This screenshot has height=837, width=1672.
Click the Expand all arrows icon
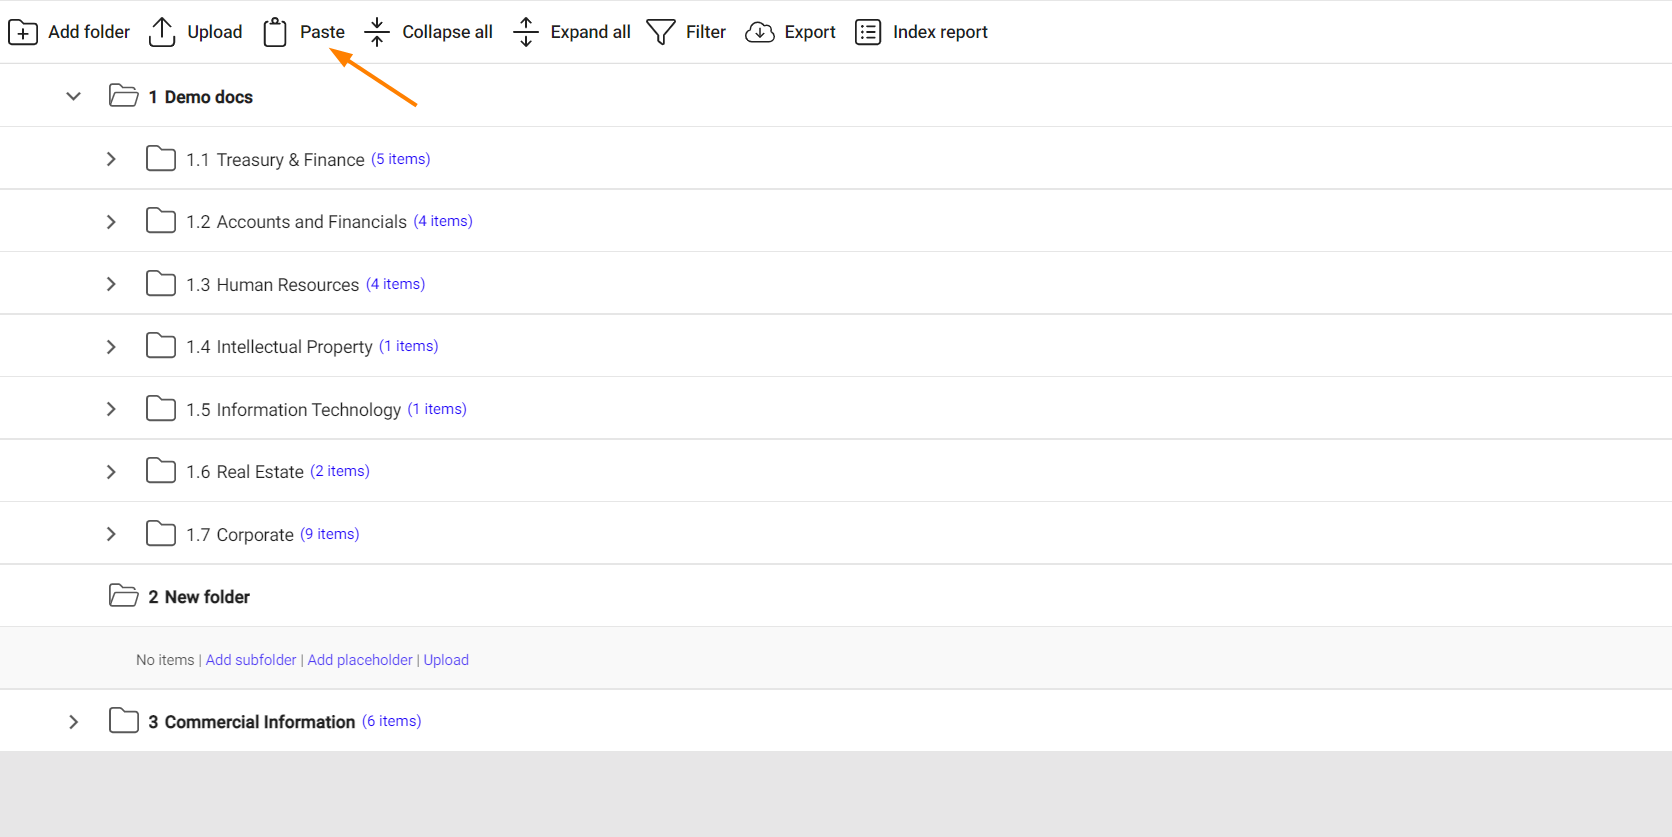[x=526, y=32]
